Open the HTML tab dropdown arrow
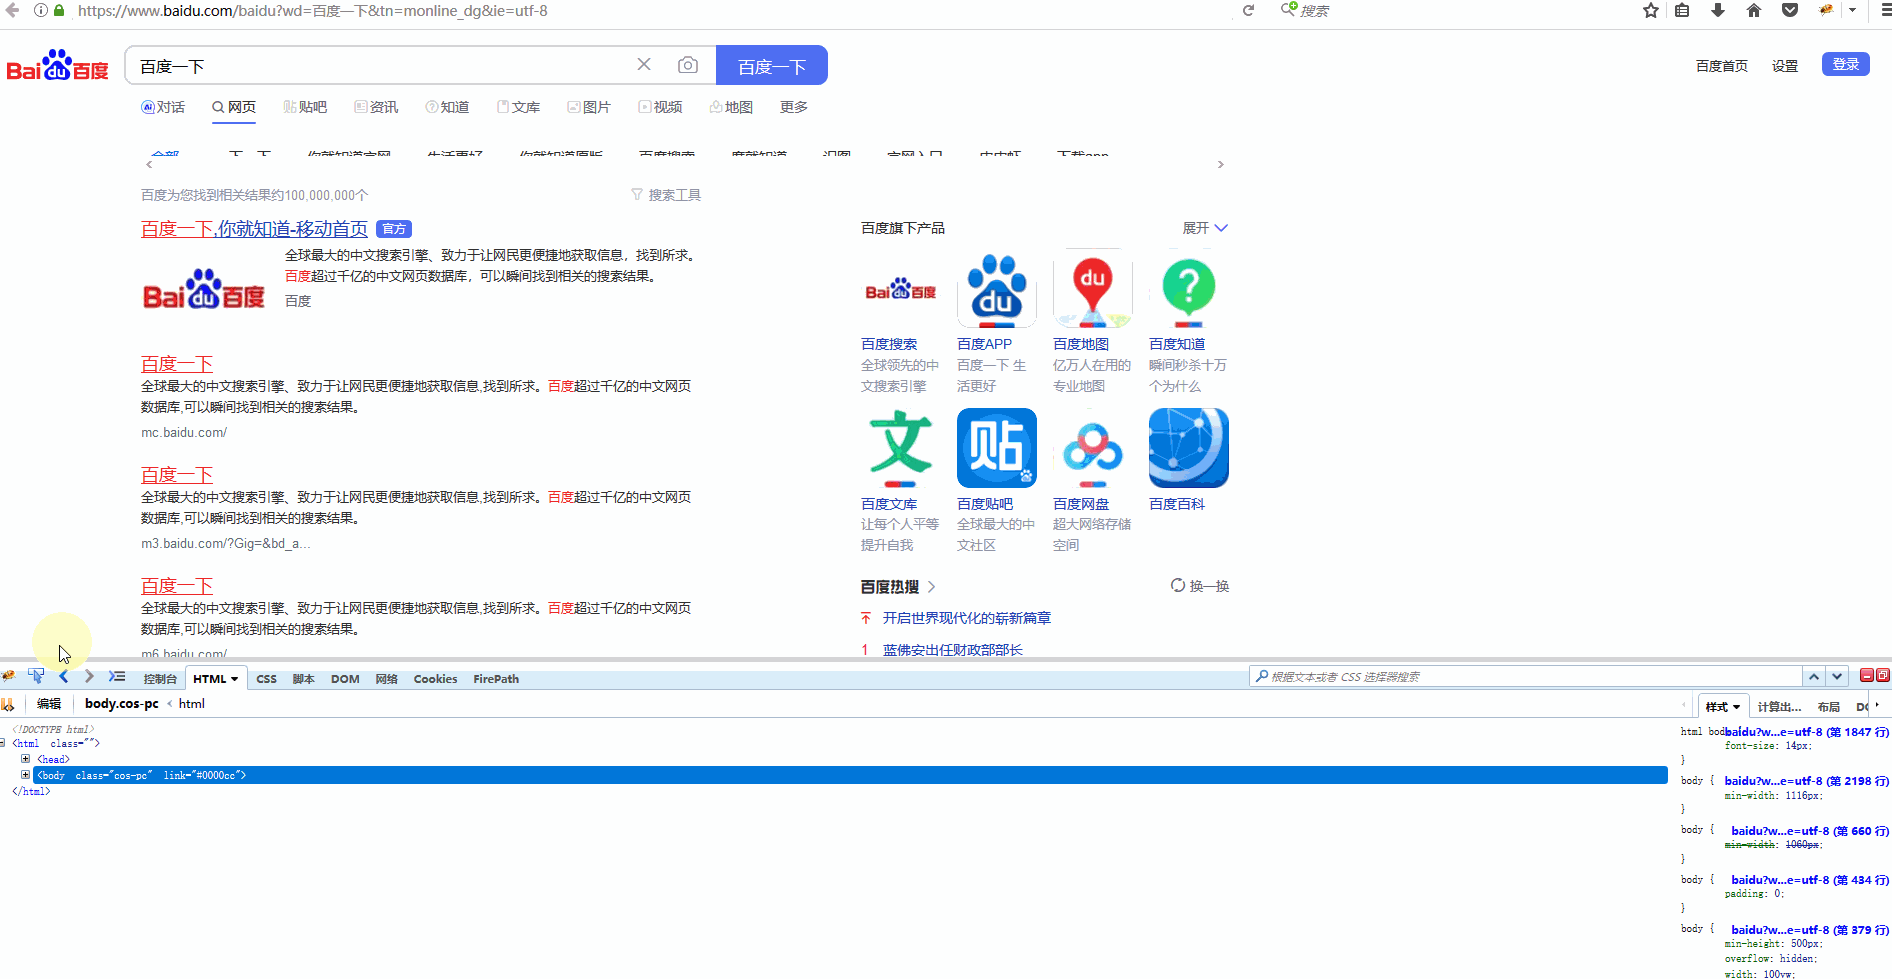 (235, 679)
